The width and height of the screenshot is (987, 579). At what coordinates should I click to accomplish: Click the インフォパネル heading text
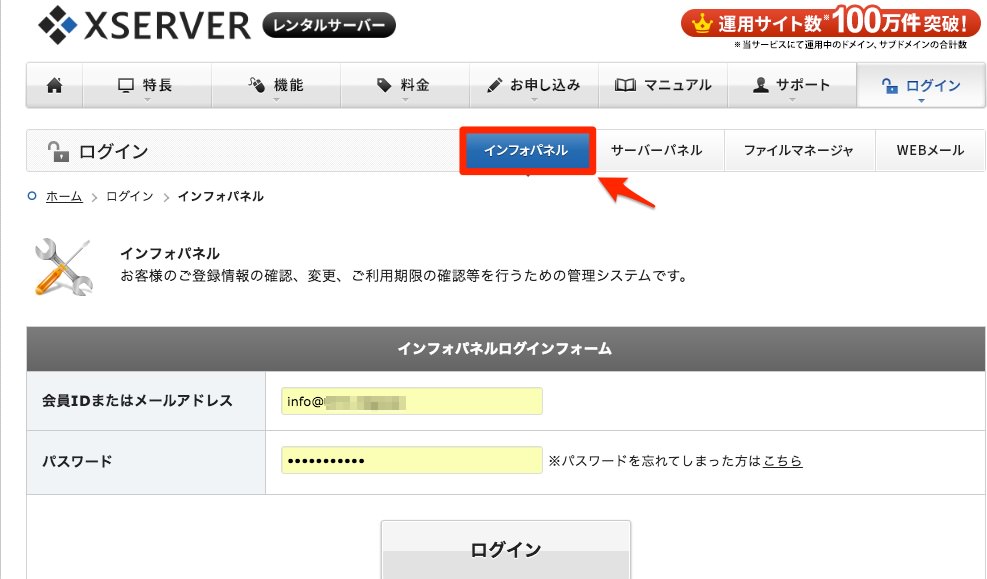tap(170, 254)
